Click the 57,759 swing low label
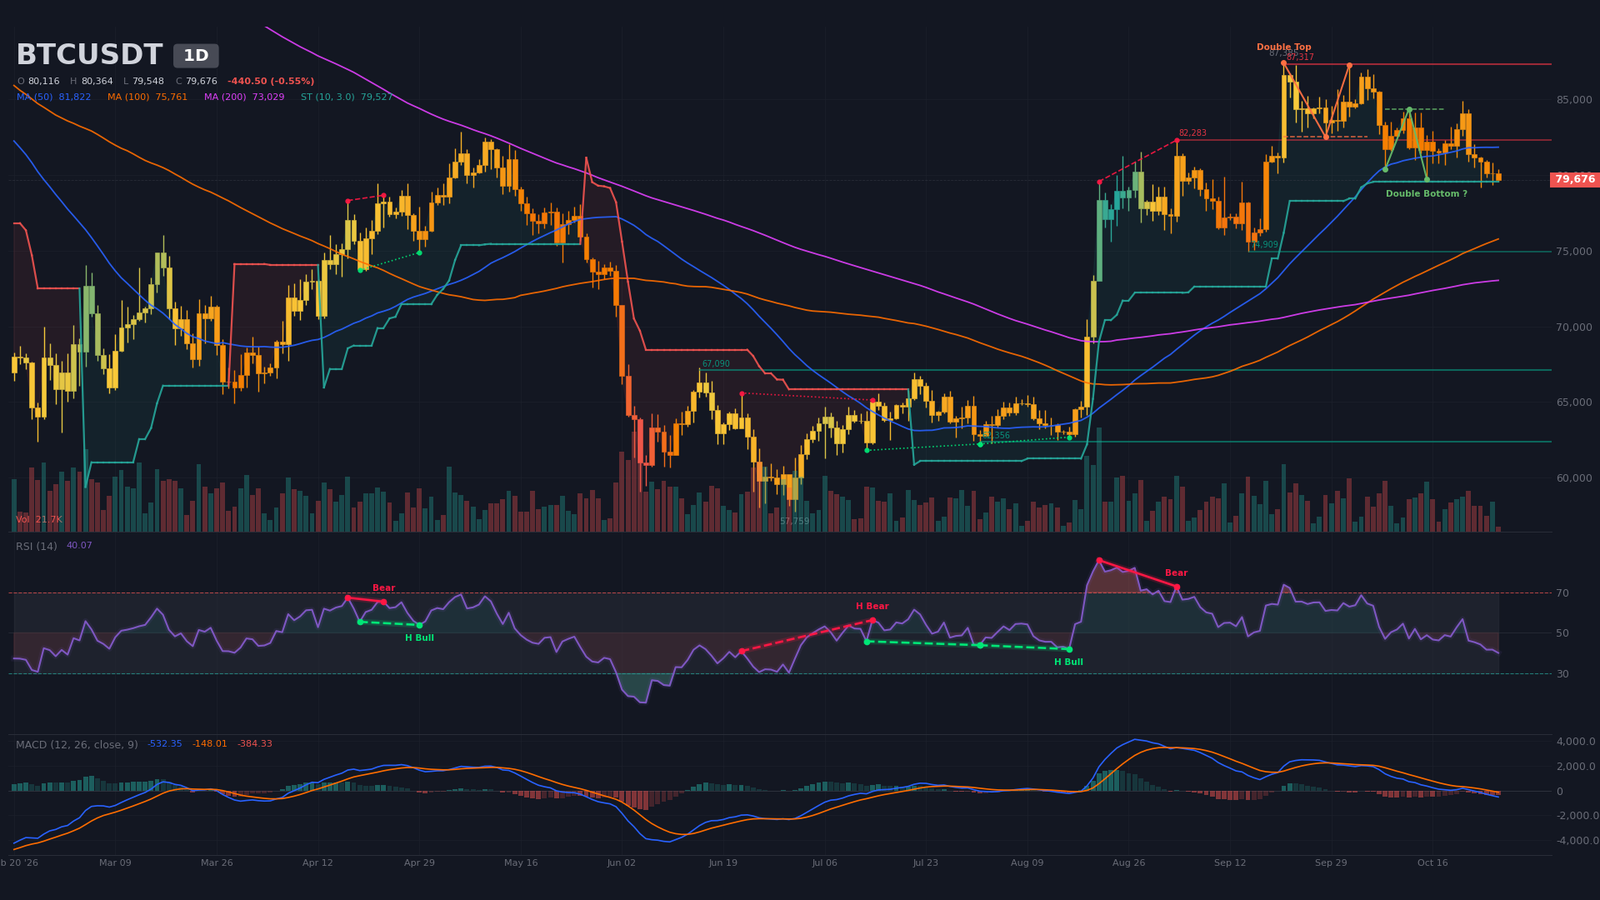This screenshot has width=1600, height=900. (x=795, y=521)
